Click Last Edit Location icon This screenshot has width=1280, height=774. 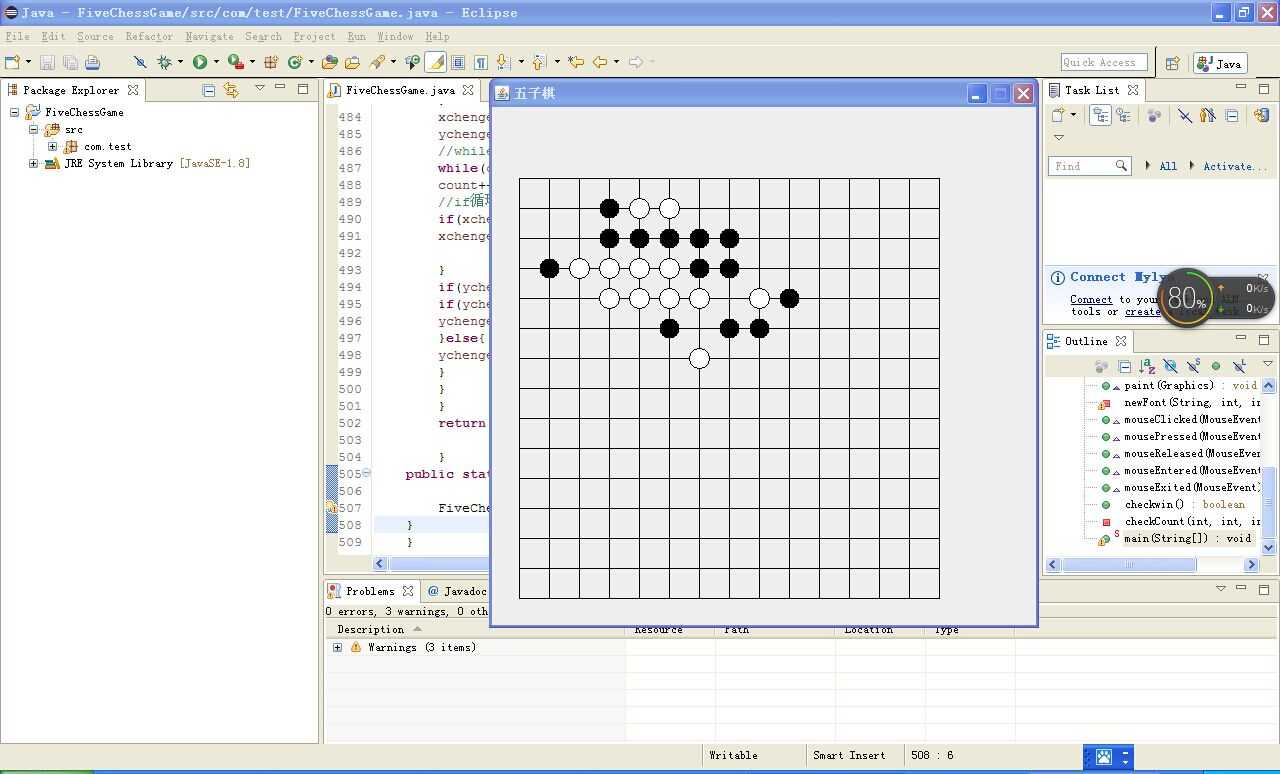coord(576,62)
